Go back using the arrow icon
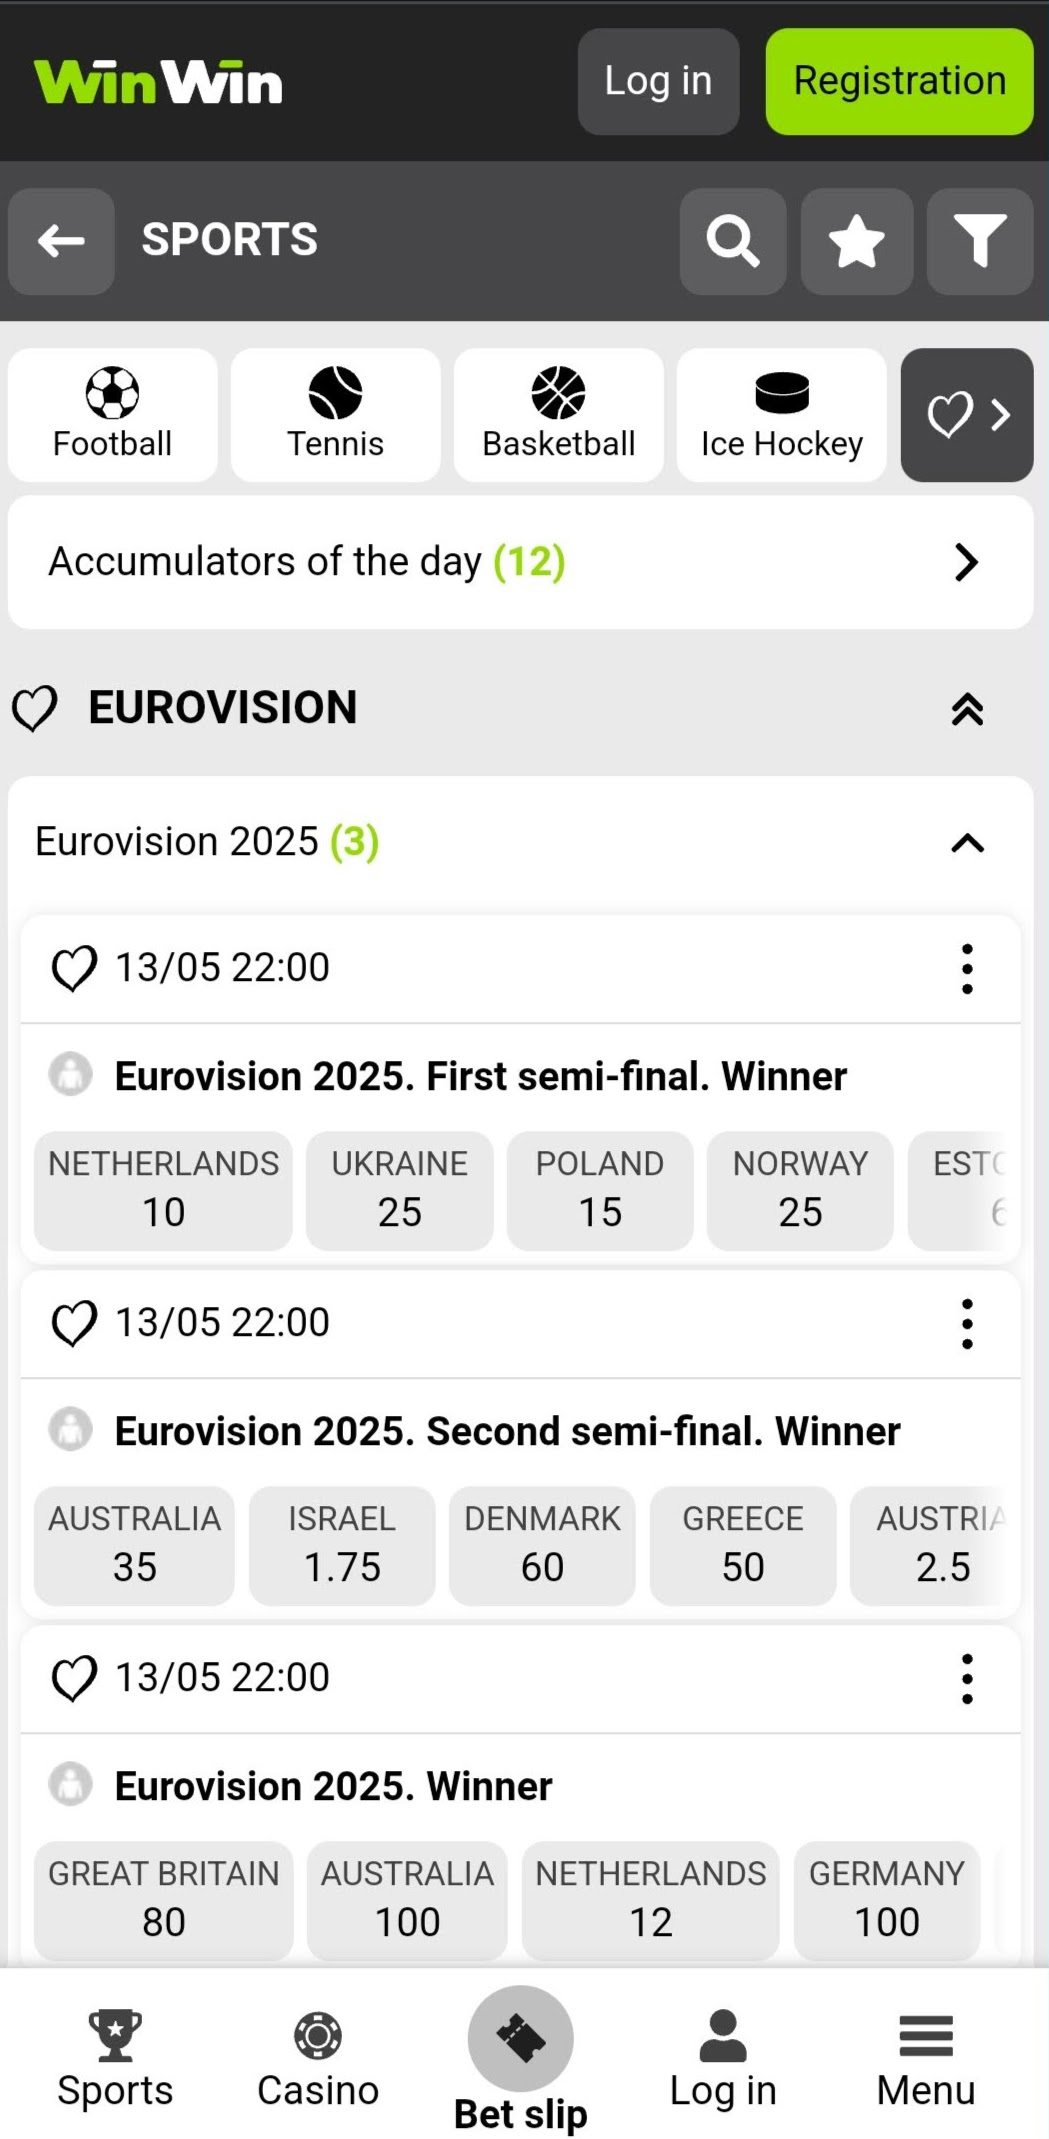The image size is (1049, 2139). pos(61,241)
